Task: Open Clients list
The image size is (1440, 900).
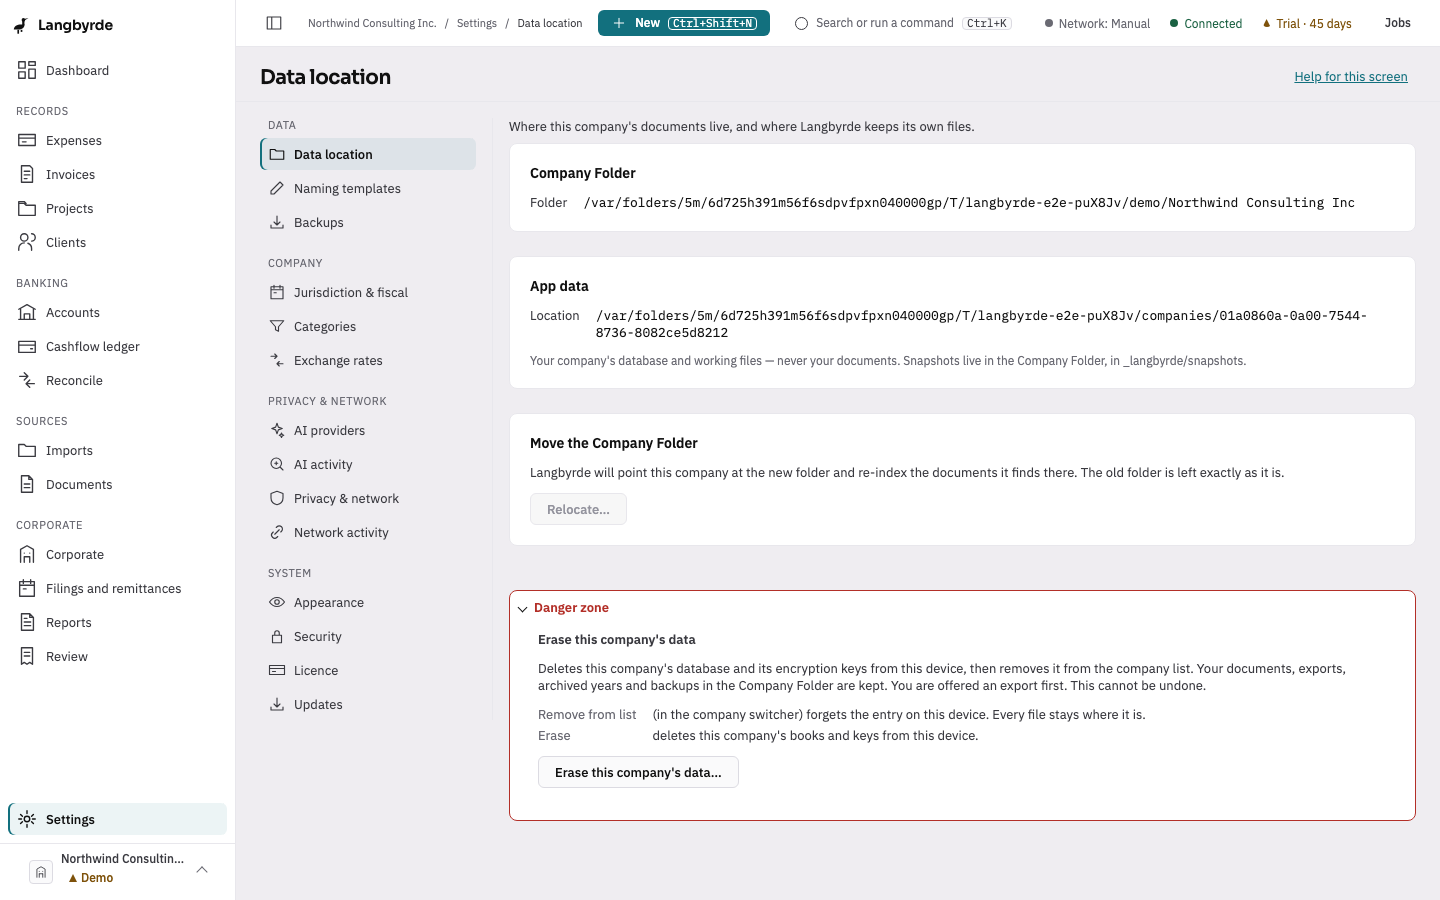Action: coord(117,242)
